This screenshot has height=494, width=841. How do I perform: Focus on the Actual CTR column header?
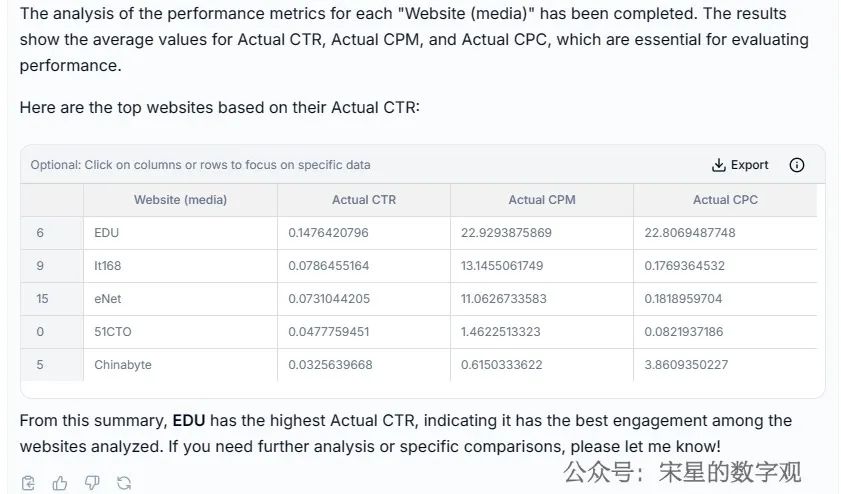click(x=364, y=200)
